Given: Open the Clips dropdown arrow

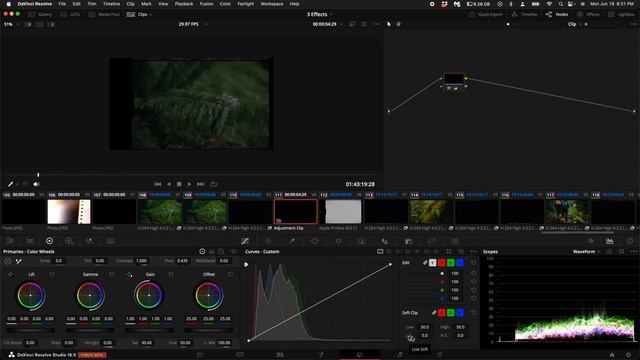Looking at the screenshot, I should tap(151, 14).
